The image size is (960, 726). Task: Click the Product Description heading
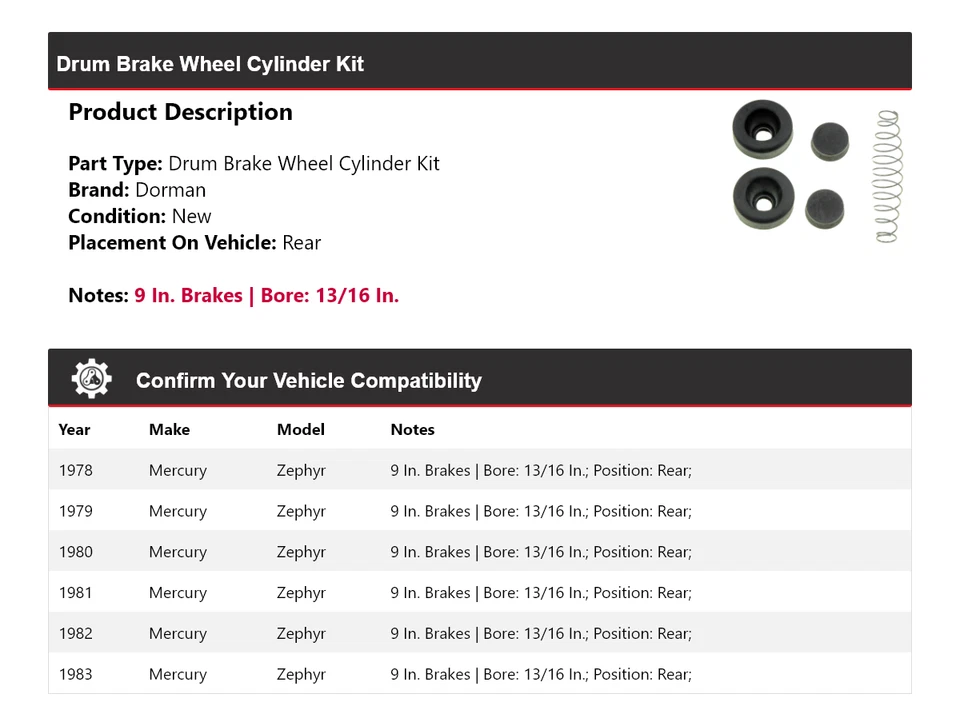[x=180, y=112]
